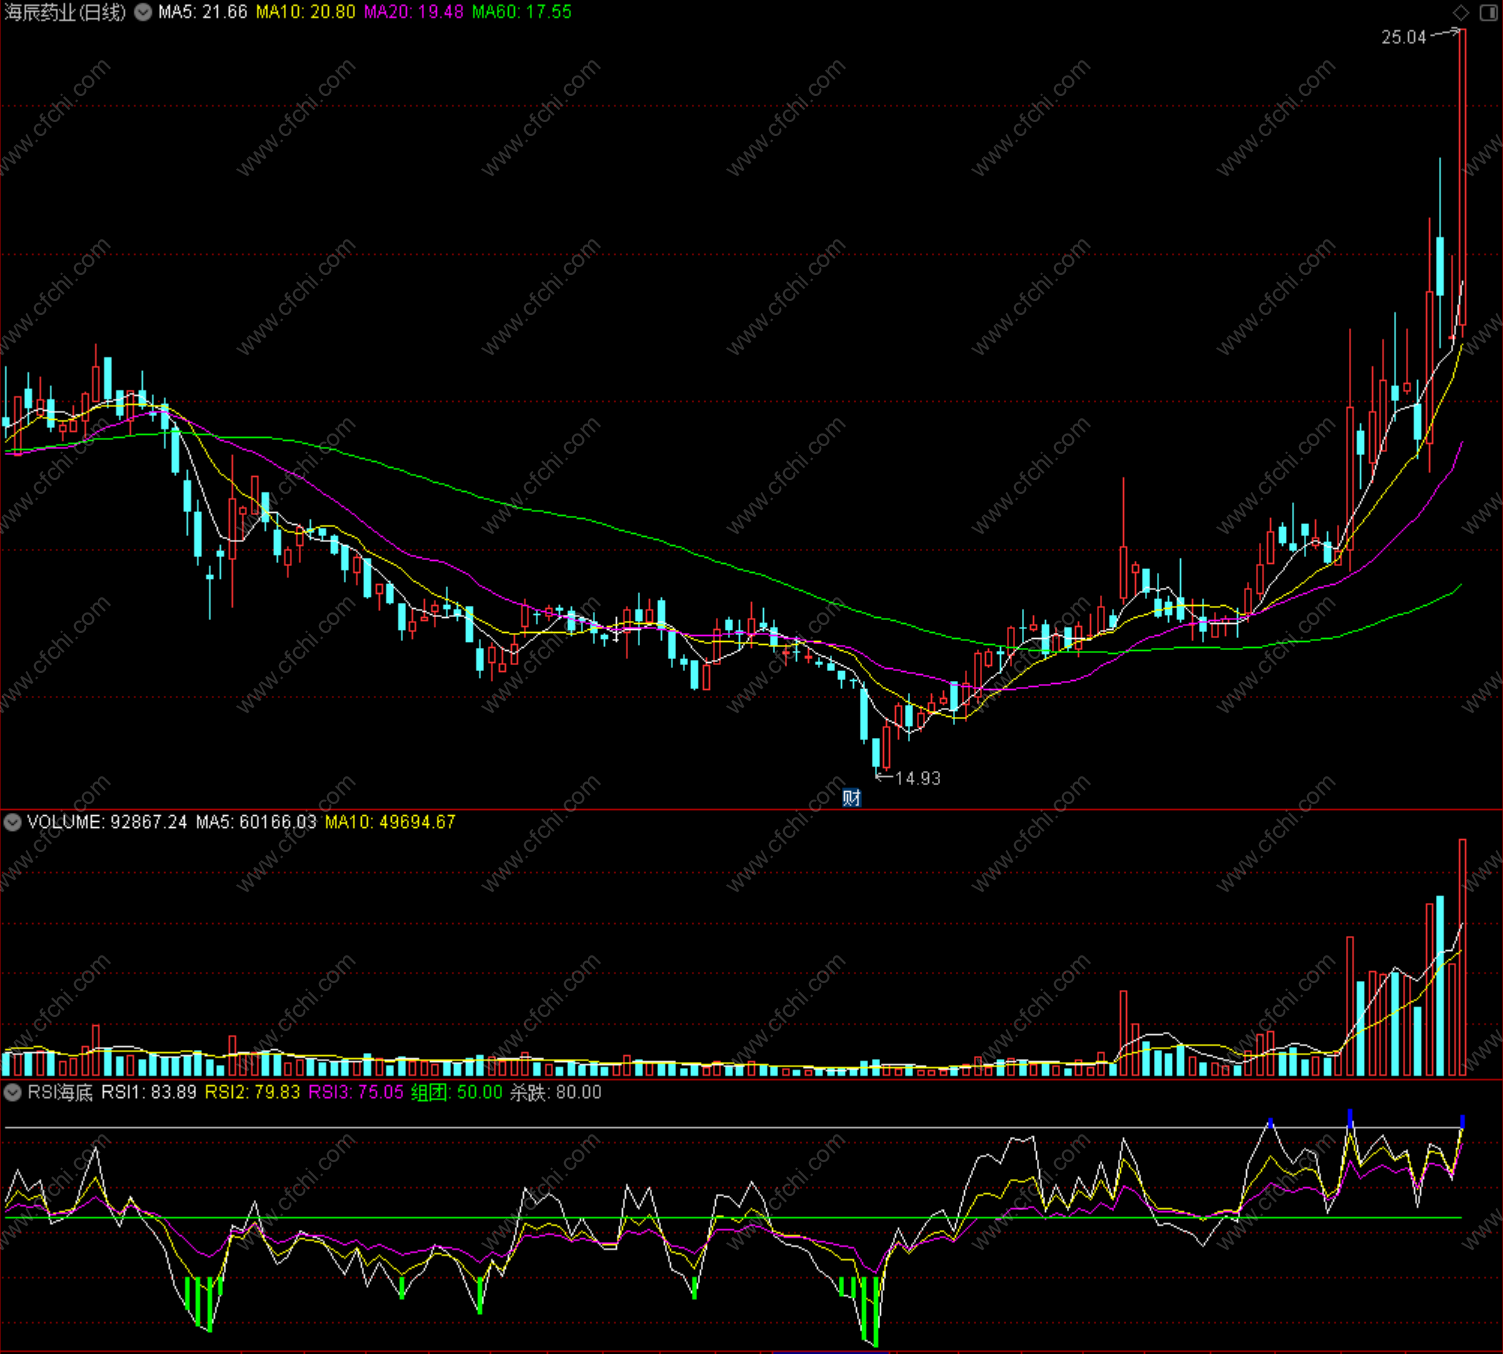Click the 14.93 low price marker
1503x1354 pixels.
917,778
